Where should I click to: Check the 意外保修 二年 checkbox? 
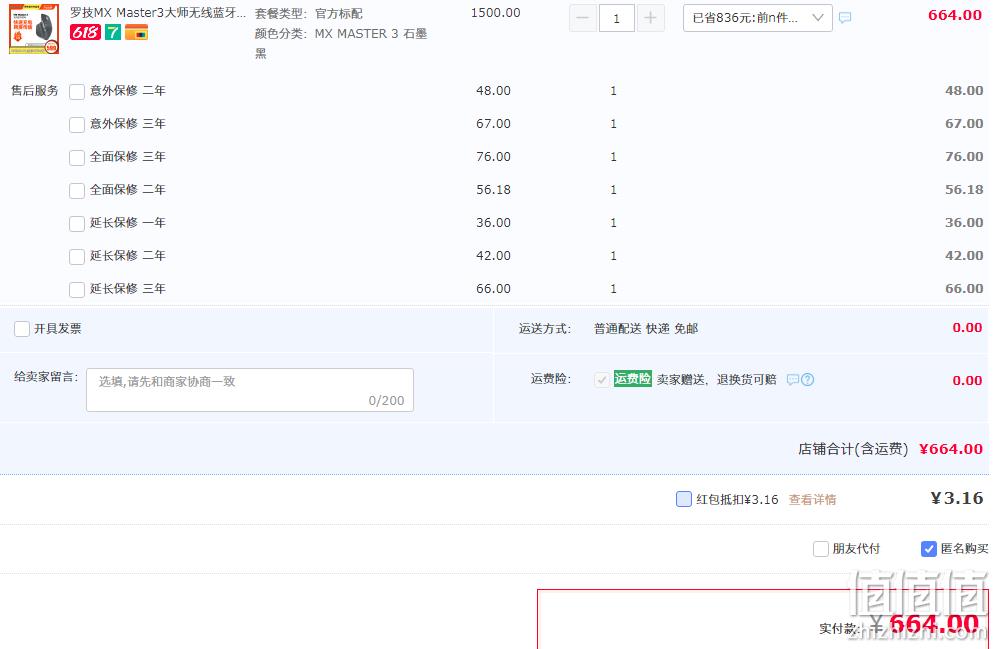coord(77,92)
